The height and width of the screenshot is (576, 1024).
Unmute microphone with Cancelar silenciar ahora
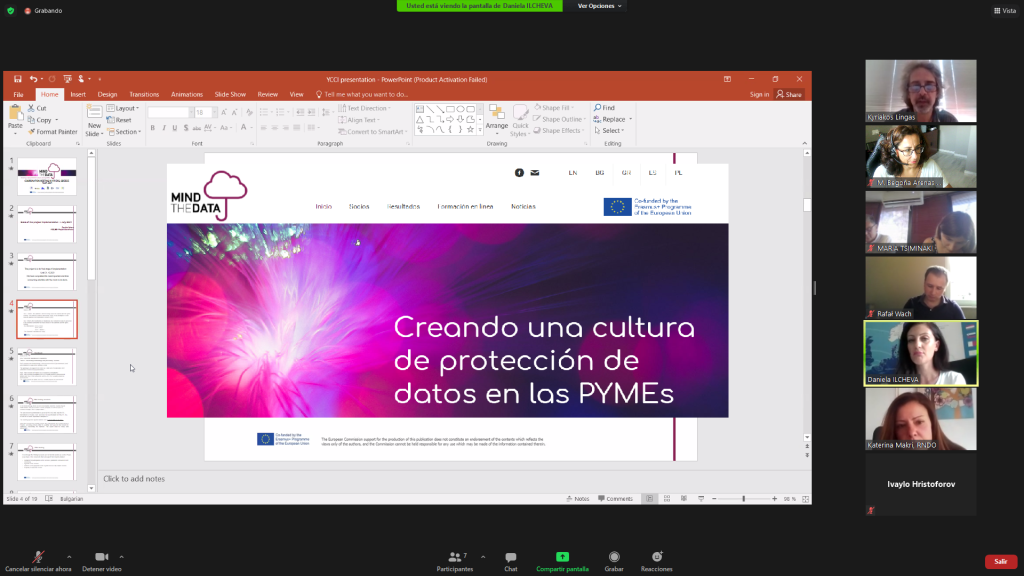coord(38,557)
